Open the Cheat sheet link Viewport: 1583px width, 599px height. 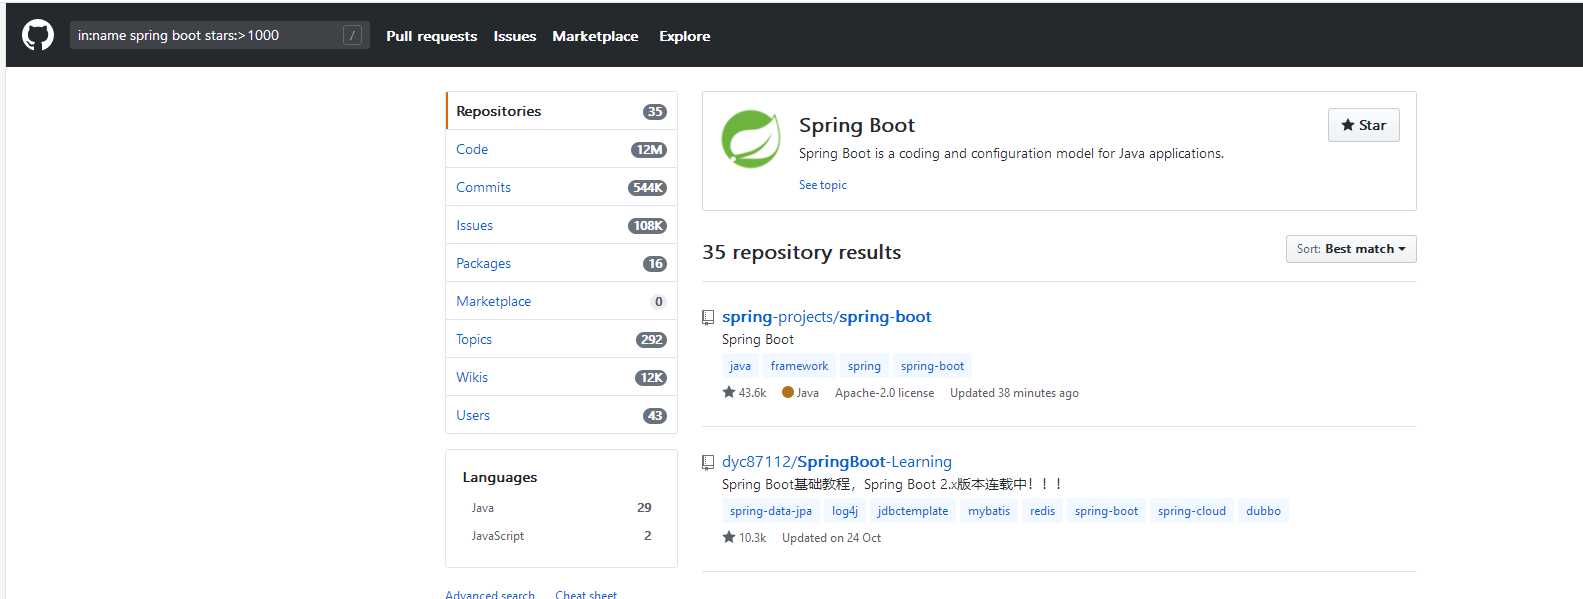click(x=586, y=594)
